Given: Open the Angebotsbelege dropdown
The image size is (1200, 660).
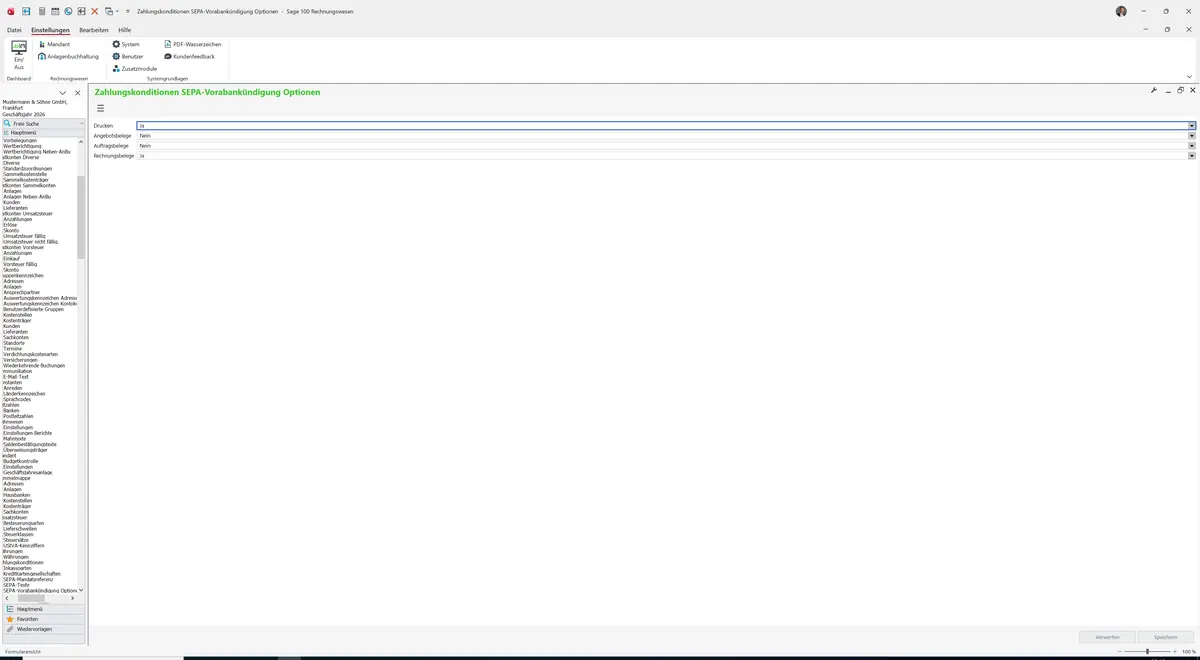Looking at the screenshot, I should pos(1192,136).
